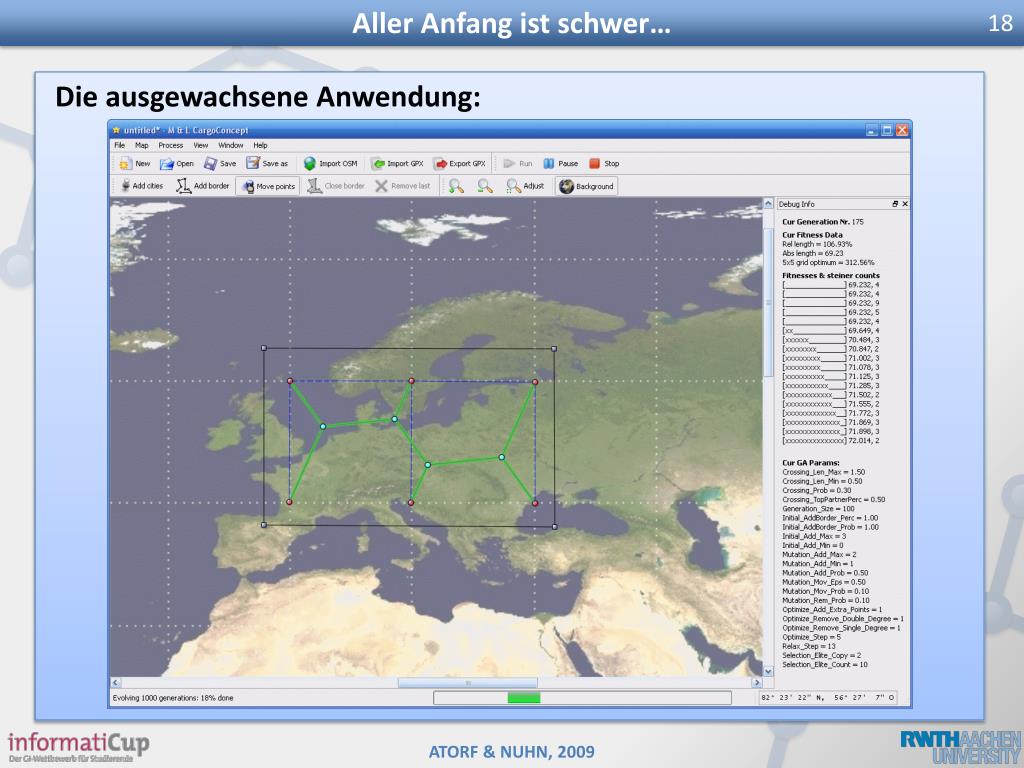
Task: Click the horizontal scrollbar right arrow
Action: [x=757, y=682]
